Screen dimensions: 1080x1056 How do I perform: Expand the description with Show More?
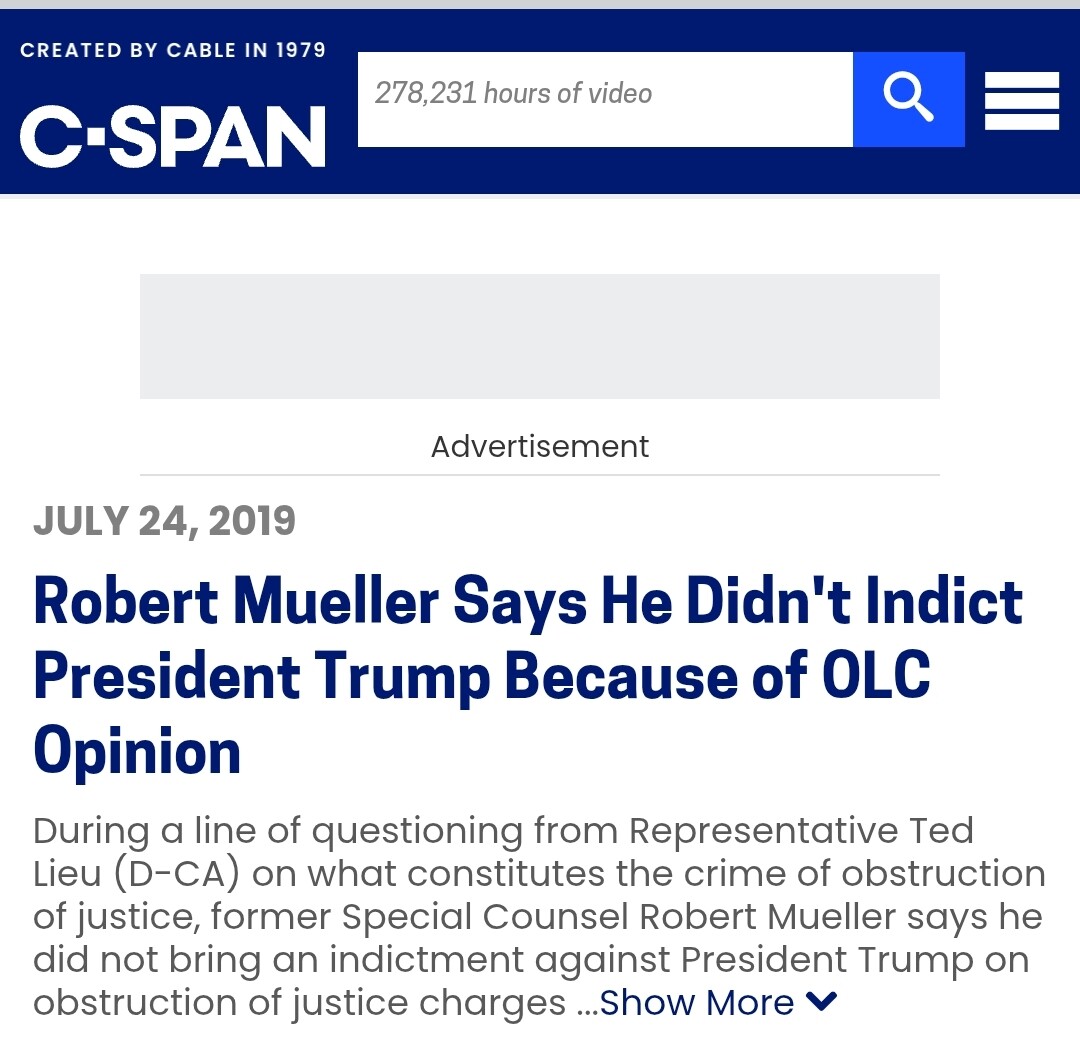click(697, 1003)
